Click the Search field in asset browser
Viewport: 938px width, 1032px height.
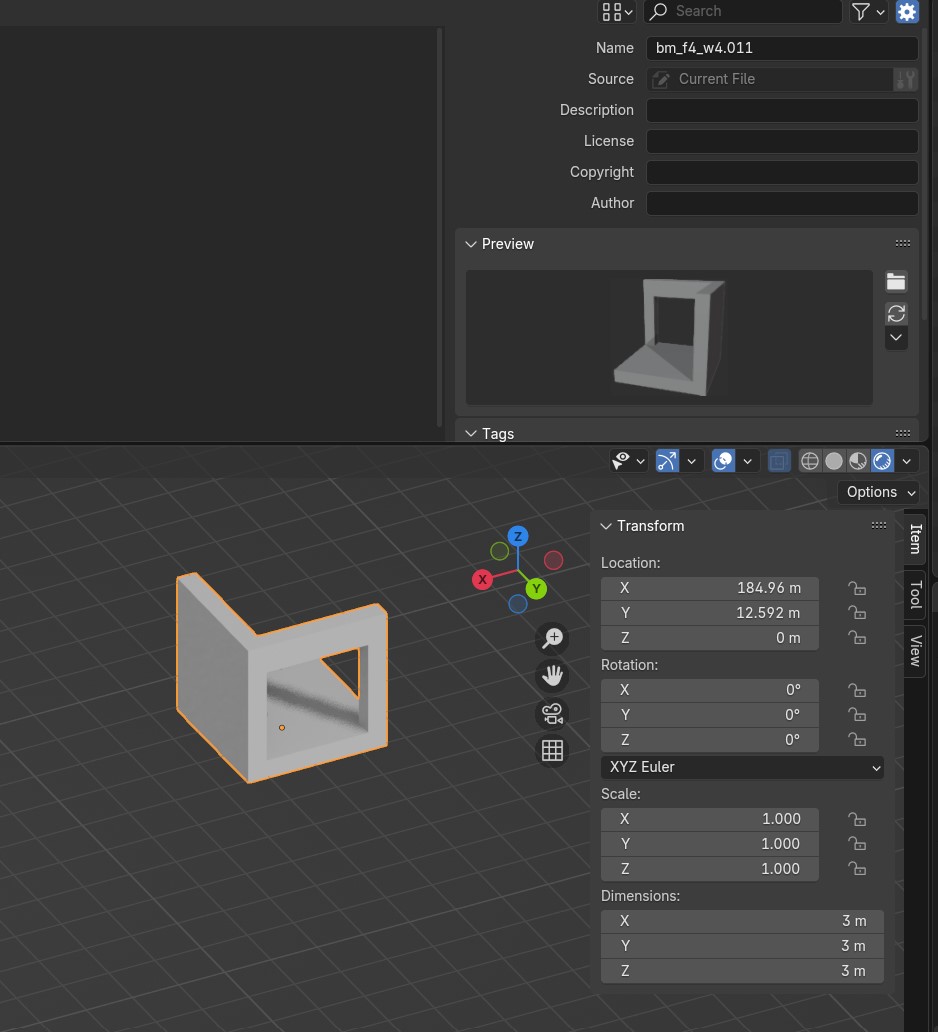tap(743, 12)
